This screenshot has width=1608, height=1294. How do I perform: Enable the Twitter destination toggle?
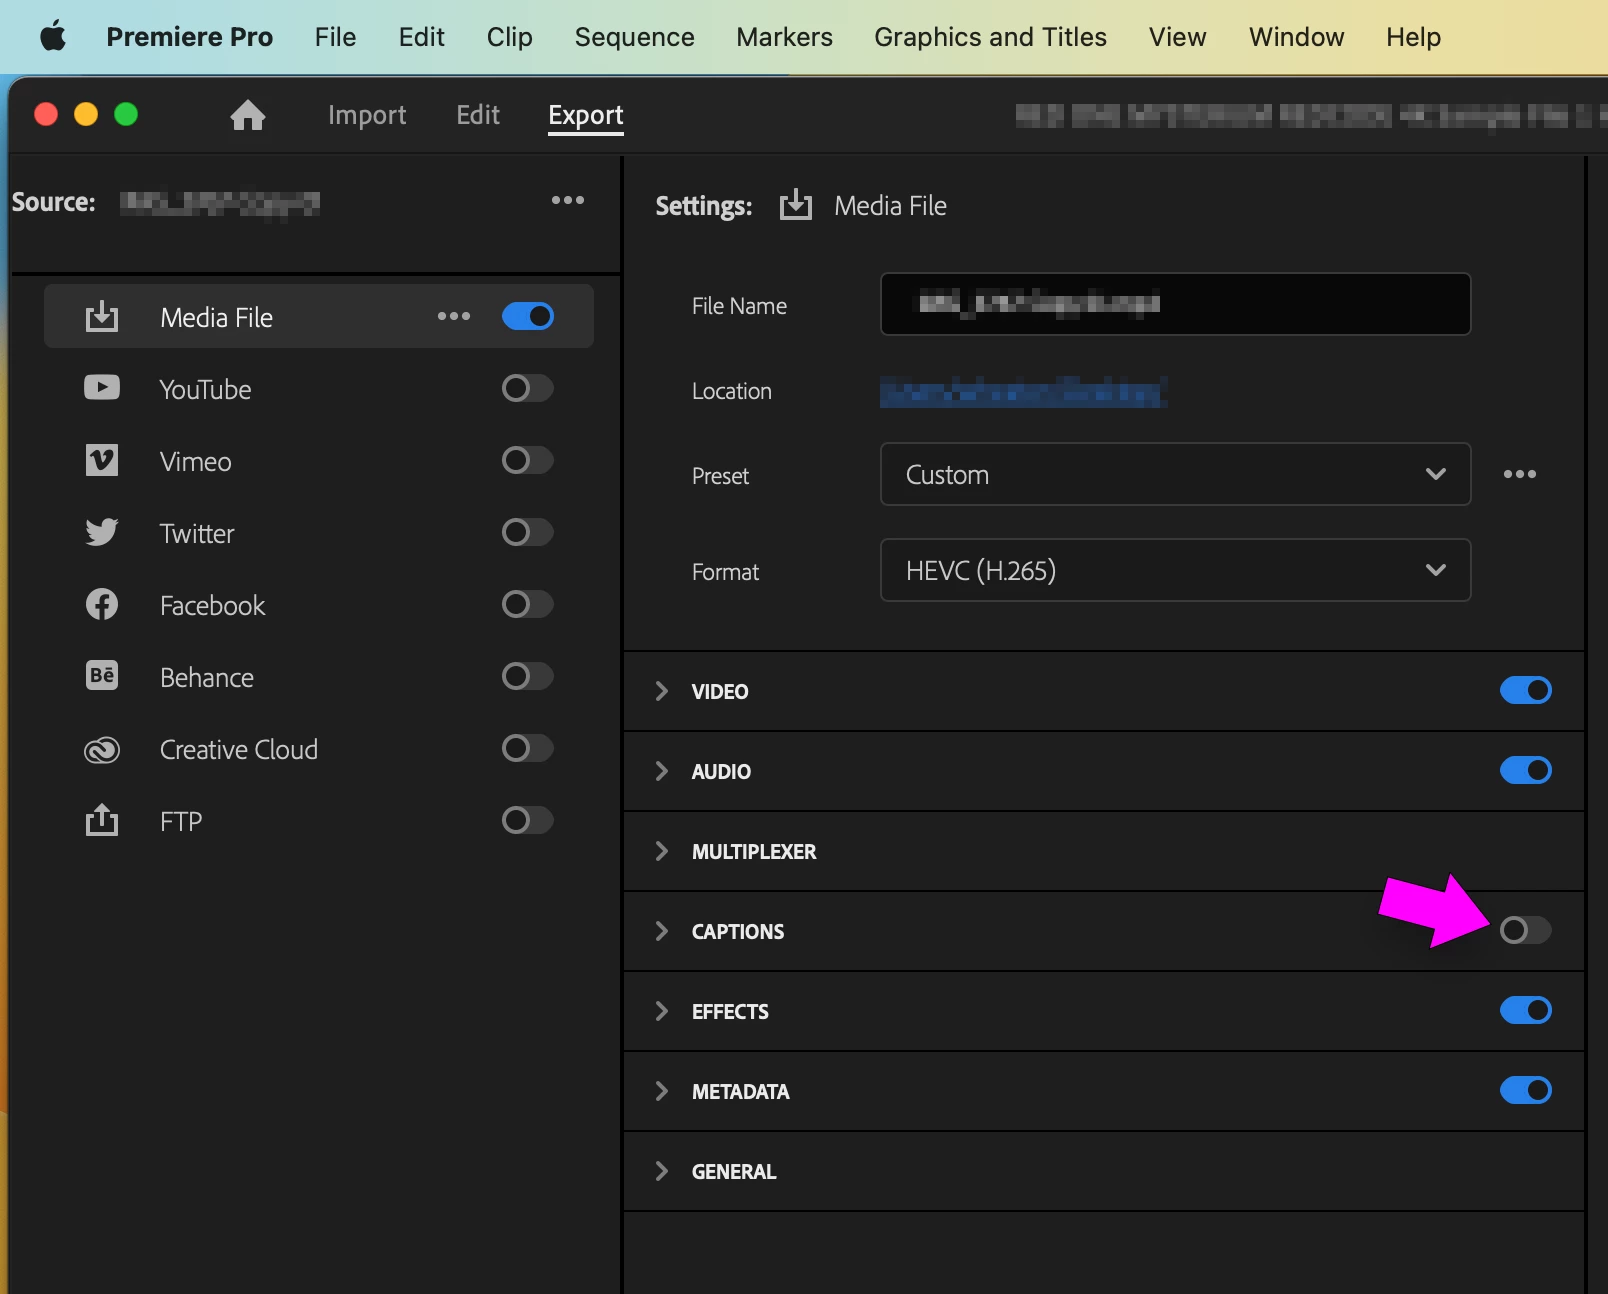pyautogui.click(x=528, y=532)
